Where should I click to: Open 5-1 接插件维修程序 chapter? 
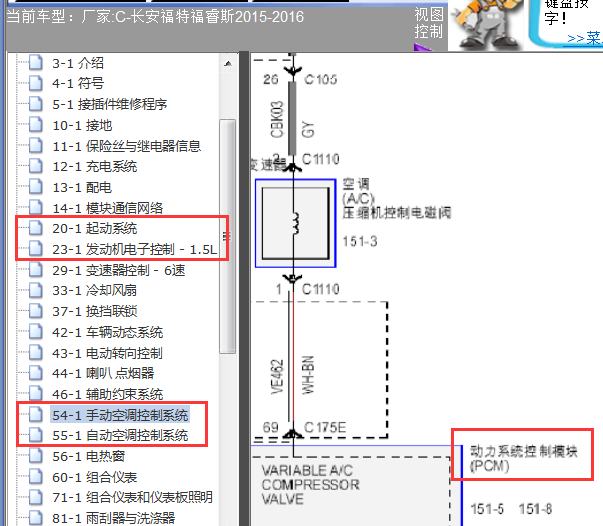[110, 104]
